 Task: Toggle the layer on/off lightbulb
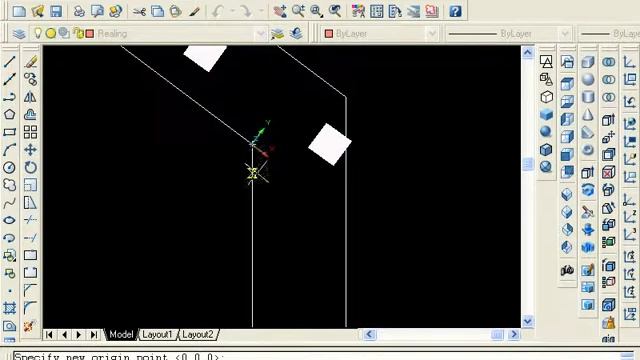point(38,33)
